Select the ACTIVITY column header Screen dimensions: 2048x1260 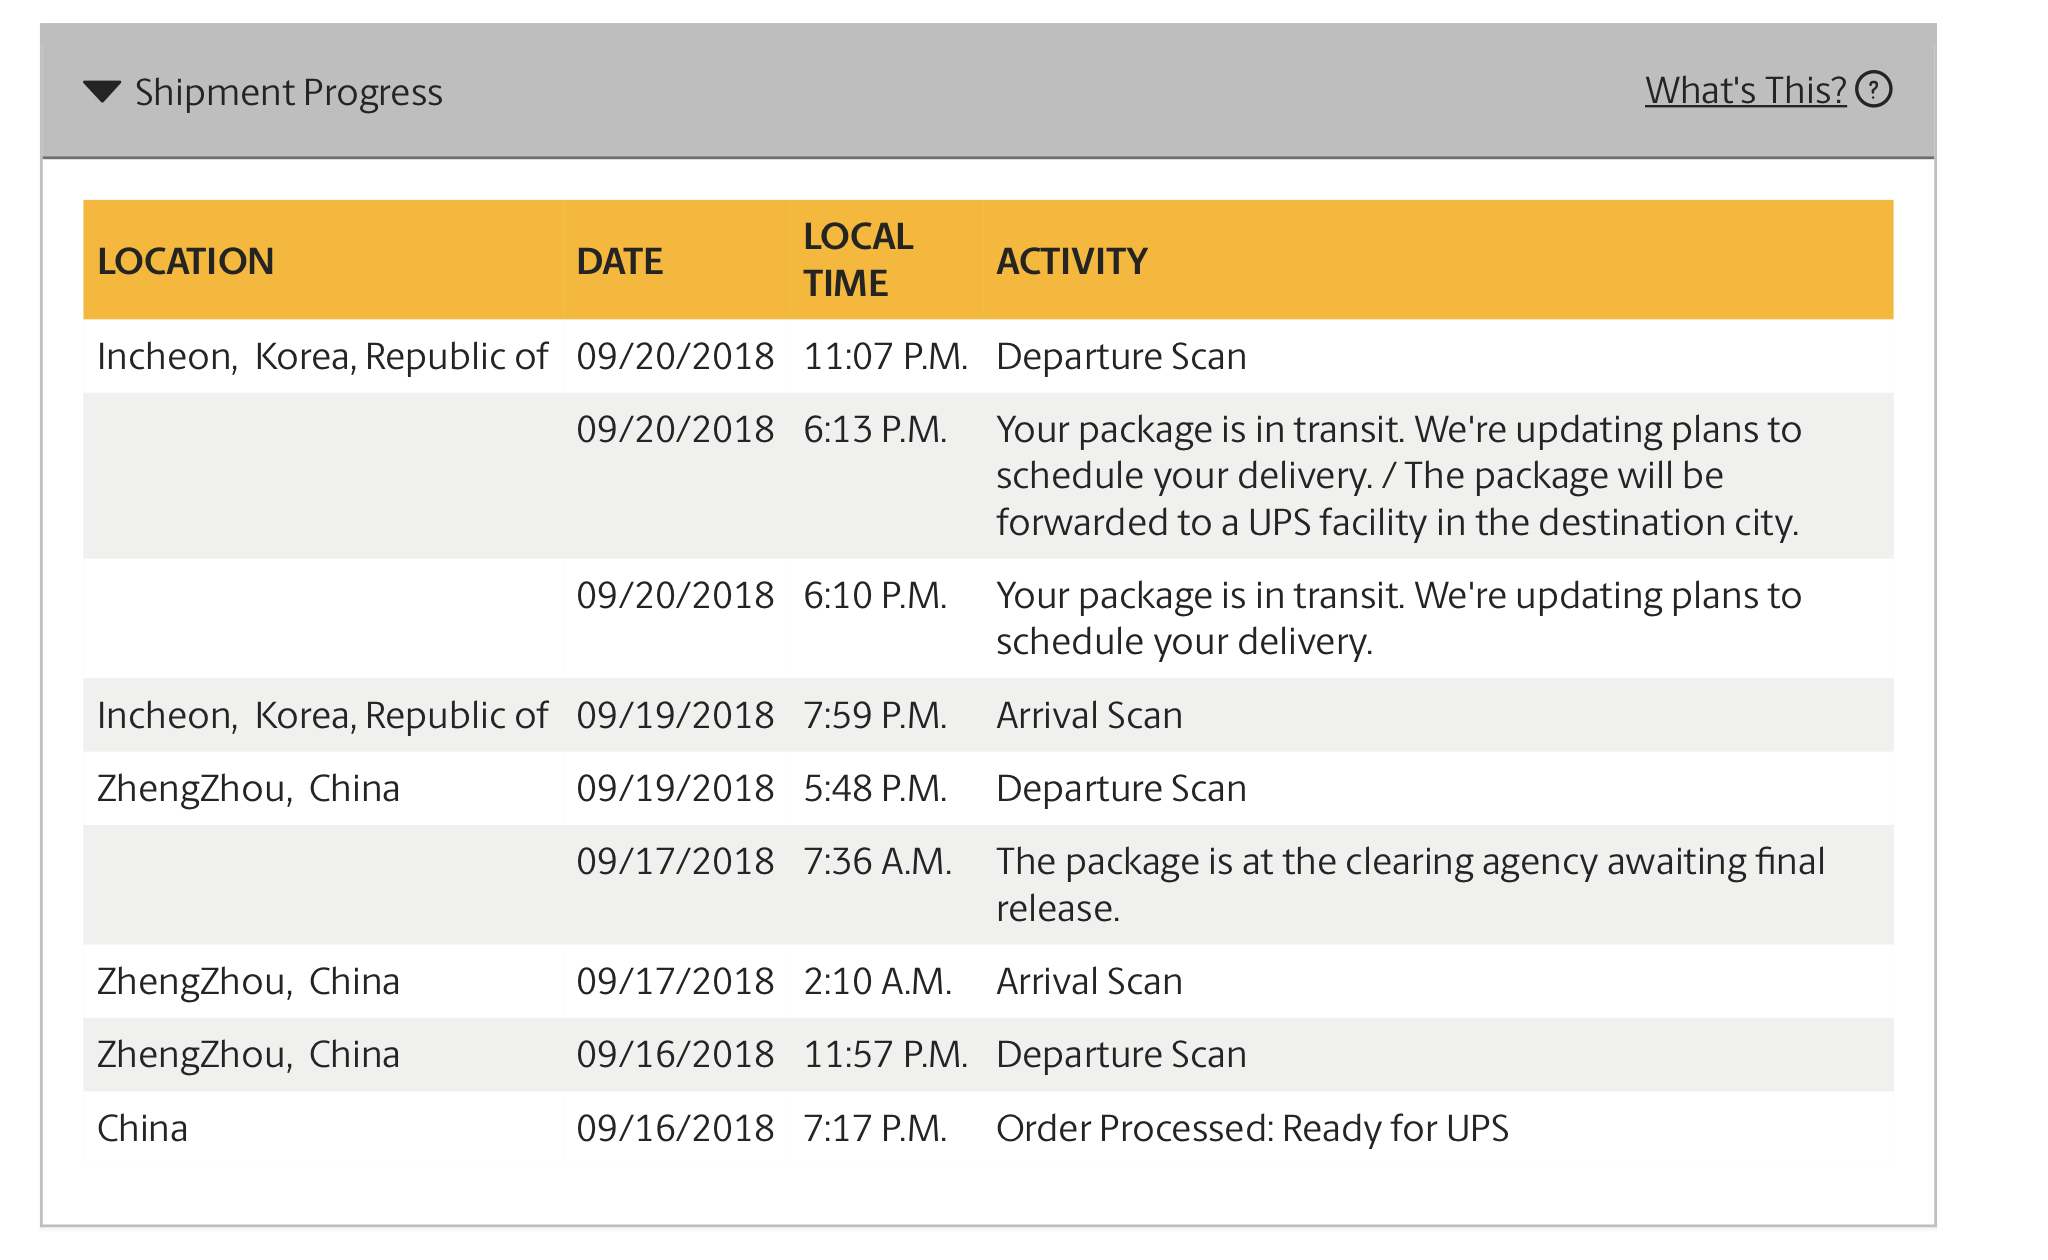coord(1071,261)
